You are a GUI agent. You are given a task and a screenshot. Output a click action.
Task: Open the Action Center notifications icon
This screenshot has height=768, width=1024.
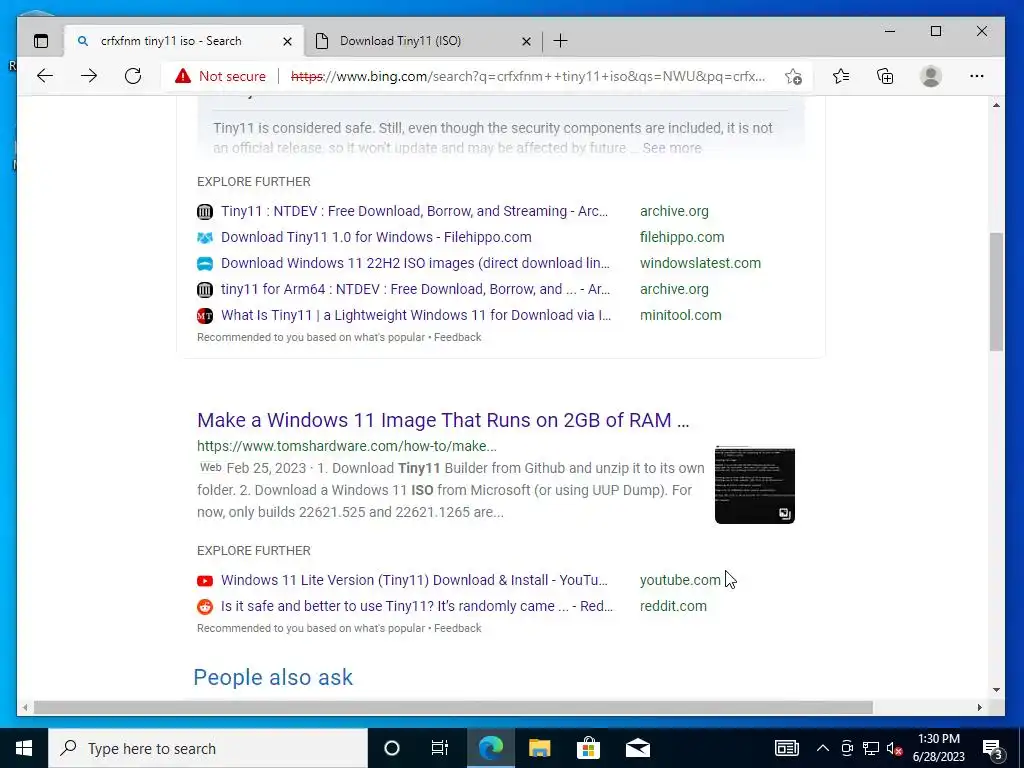(993, 749)
